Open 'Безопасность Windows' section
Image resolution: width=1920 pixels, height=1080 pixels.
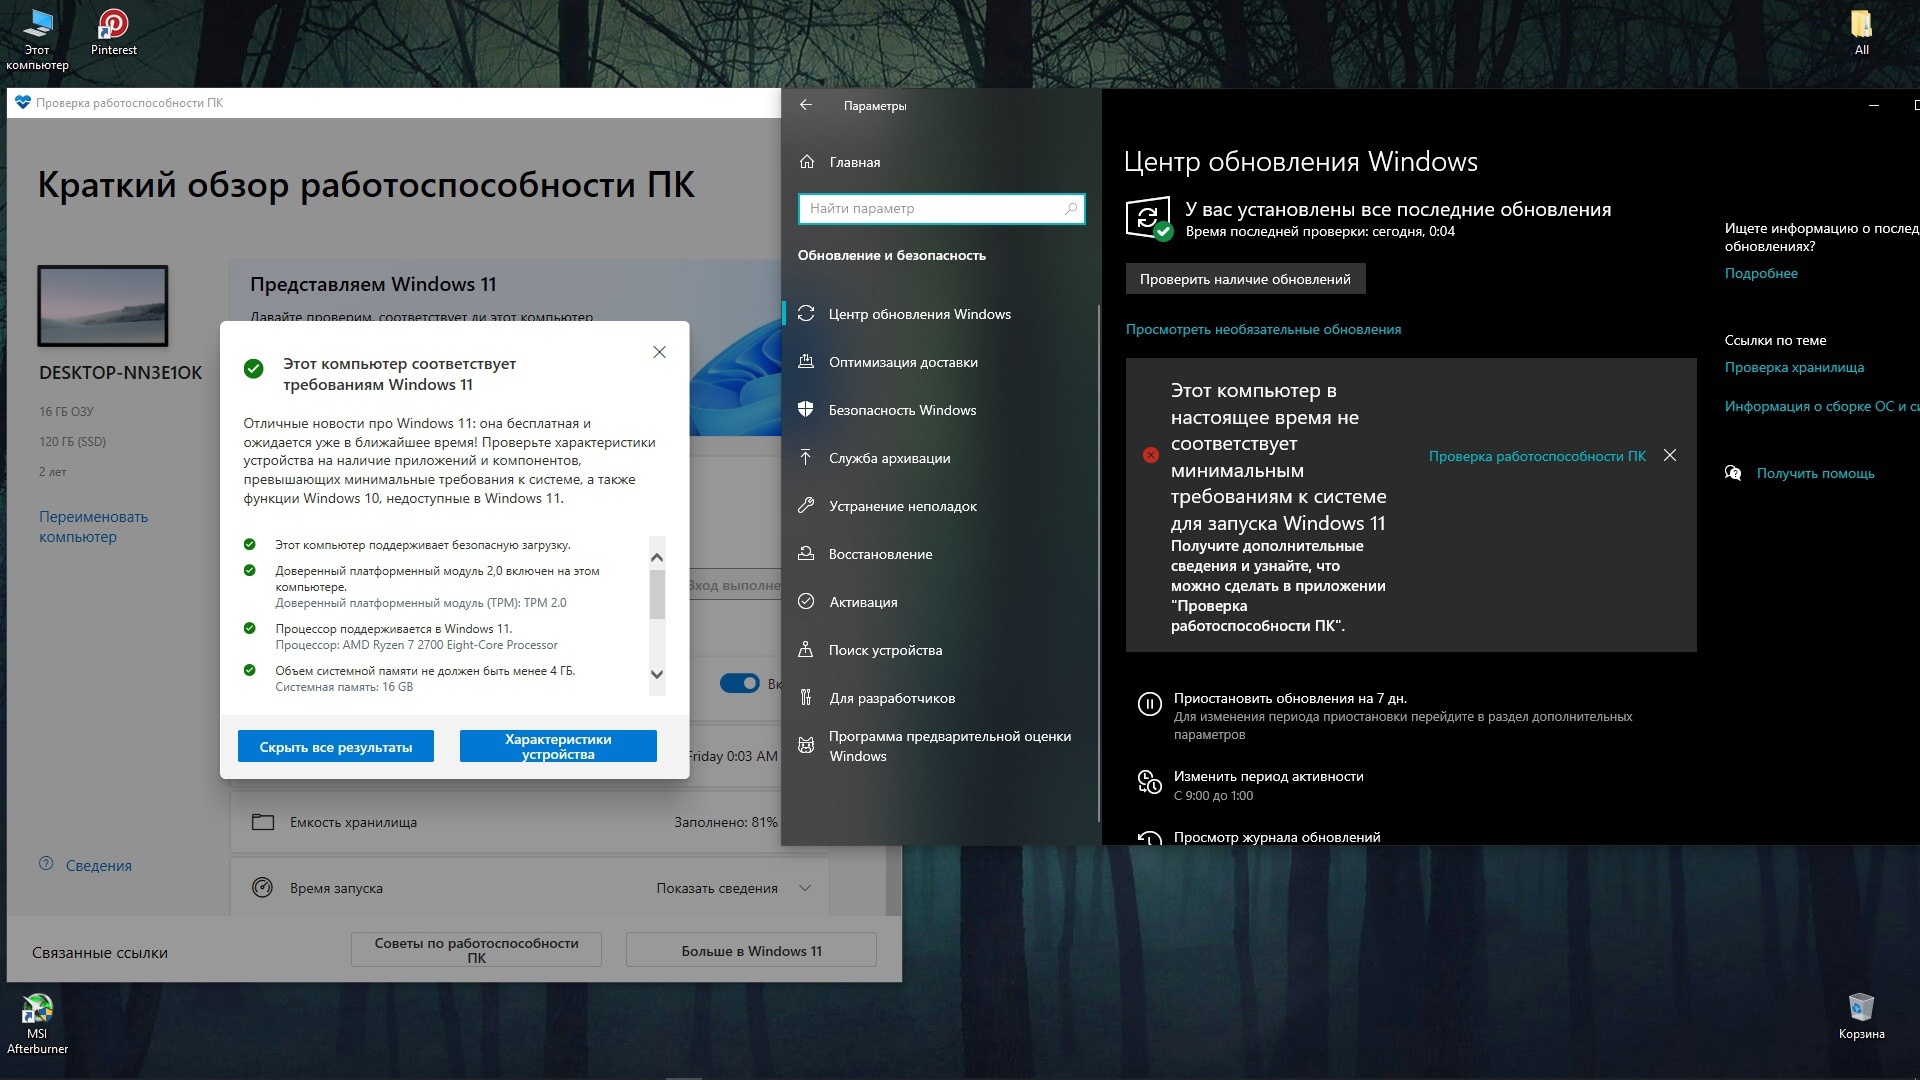[940, 410]
